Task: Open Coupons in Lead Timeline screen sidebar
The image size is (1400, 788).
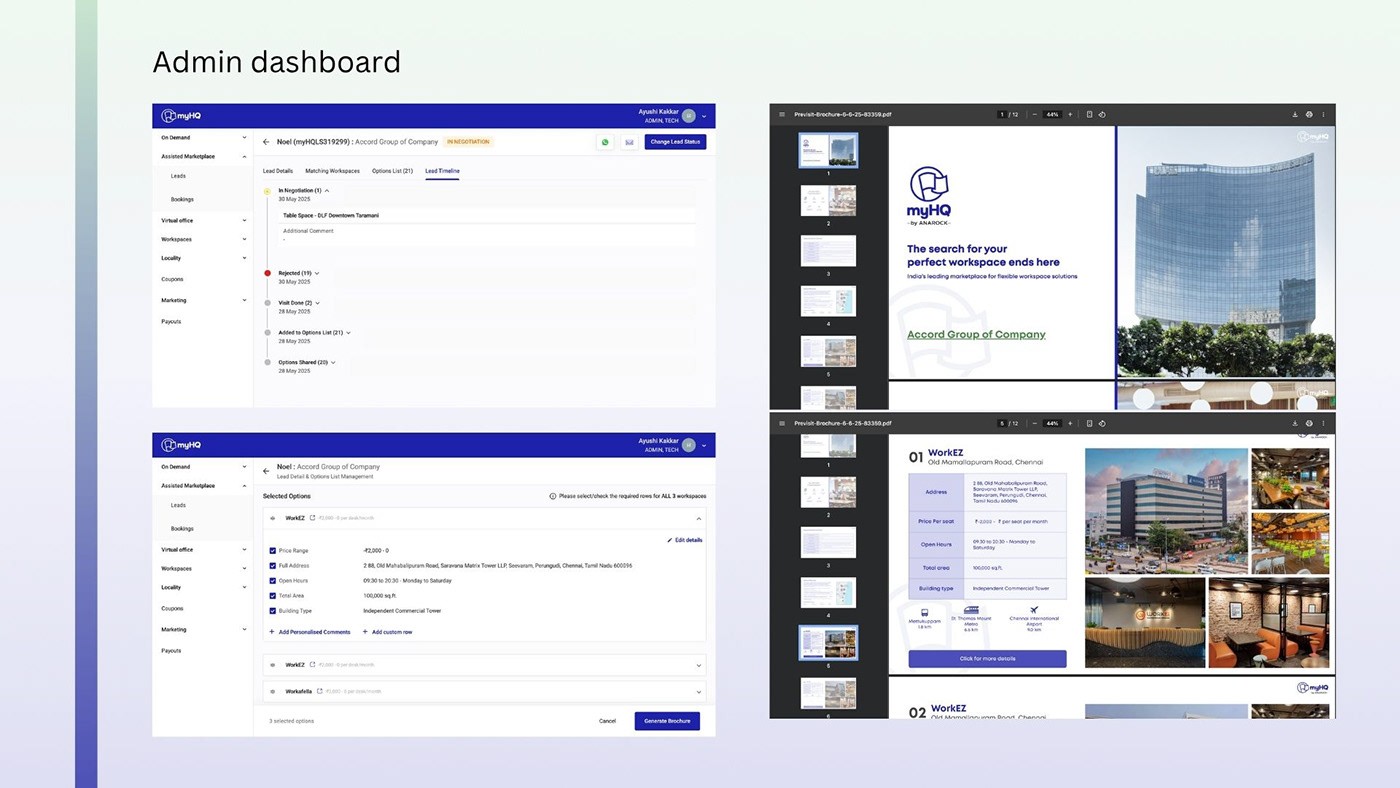Action: [x=172, y=279]
